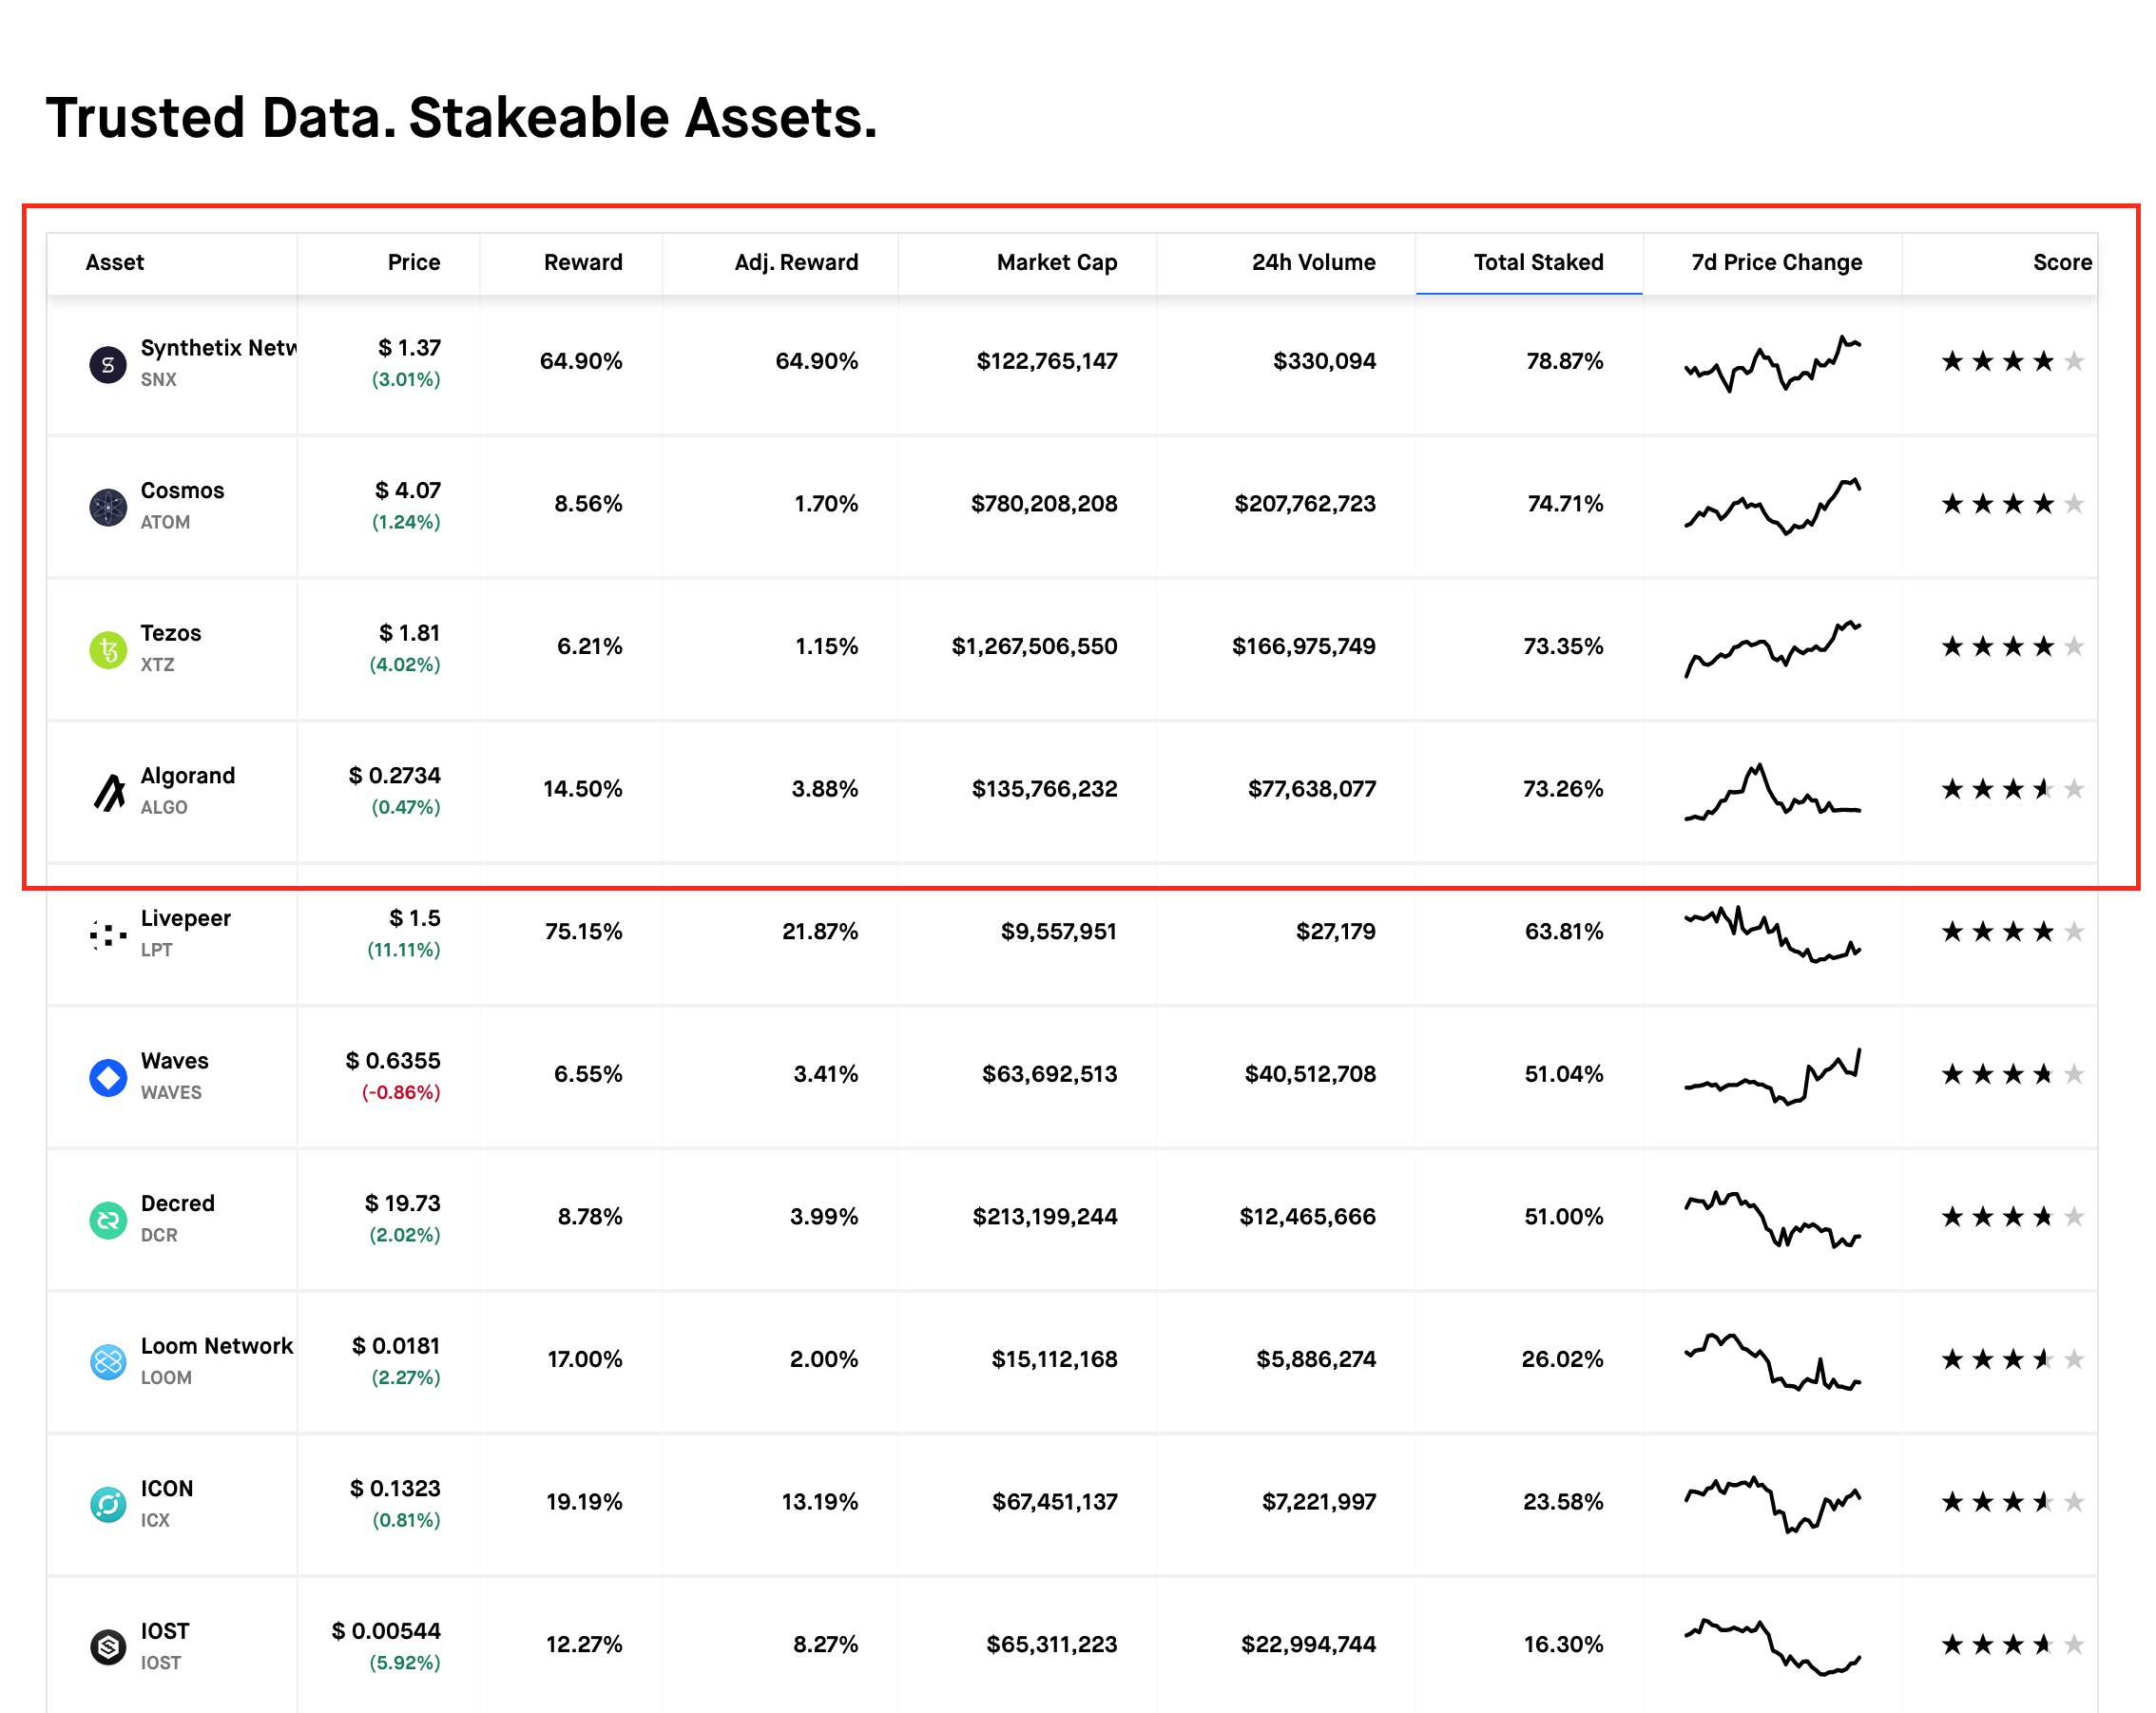The image size is (2156, 1713).
Task: Click the Decred DCR logo icon
Action: pos(108,1220)
